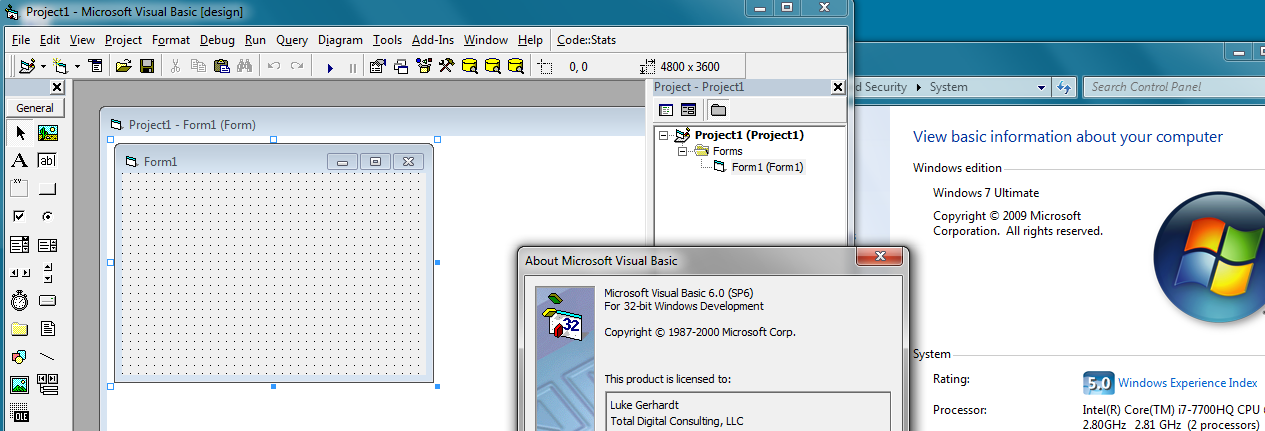Open address bar dropdown in Control Panel
This screenshot has width=1265, height=431.
coord(1041,87)
